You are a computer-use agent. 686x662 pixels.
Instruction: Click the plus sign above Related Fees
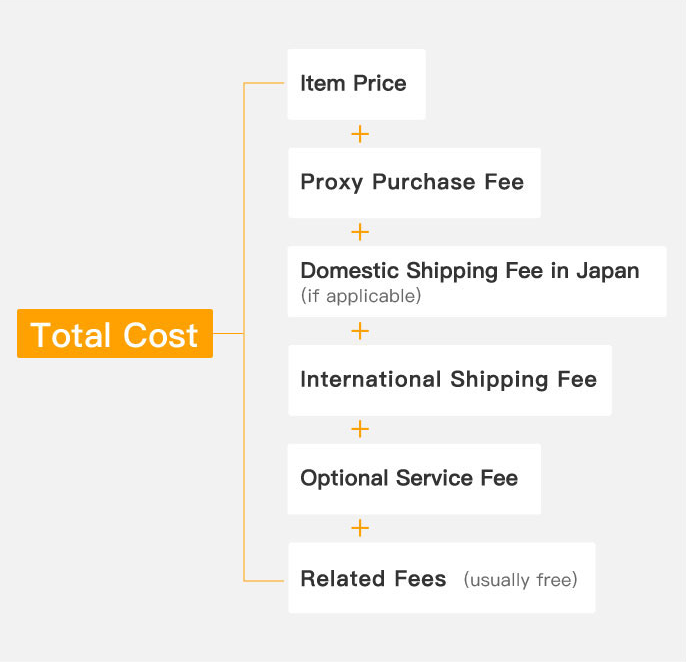pyautogui.click(x=360, y=528)
